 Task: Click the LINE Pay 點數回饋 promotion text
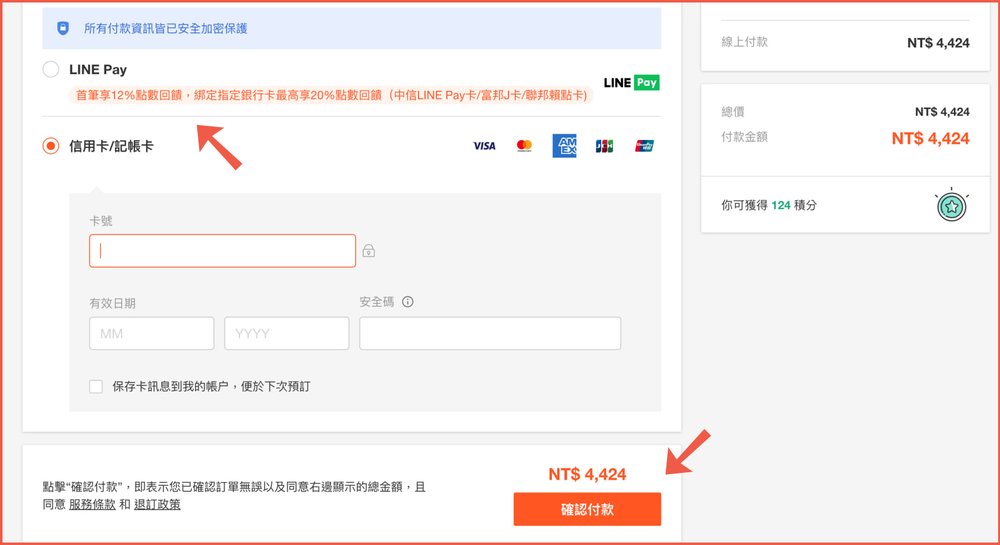click(x=331, y=95)
